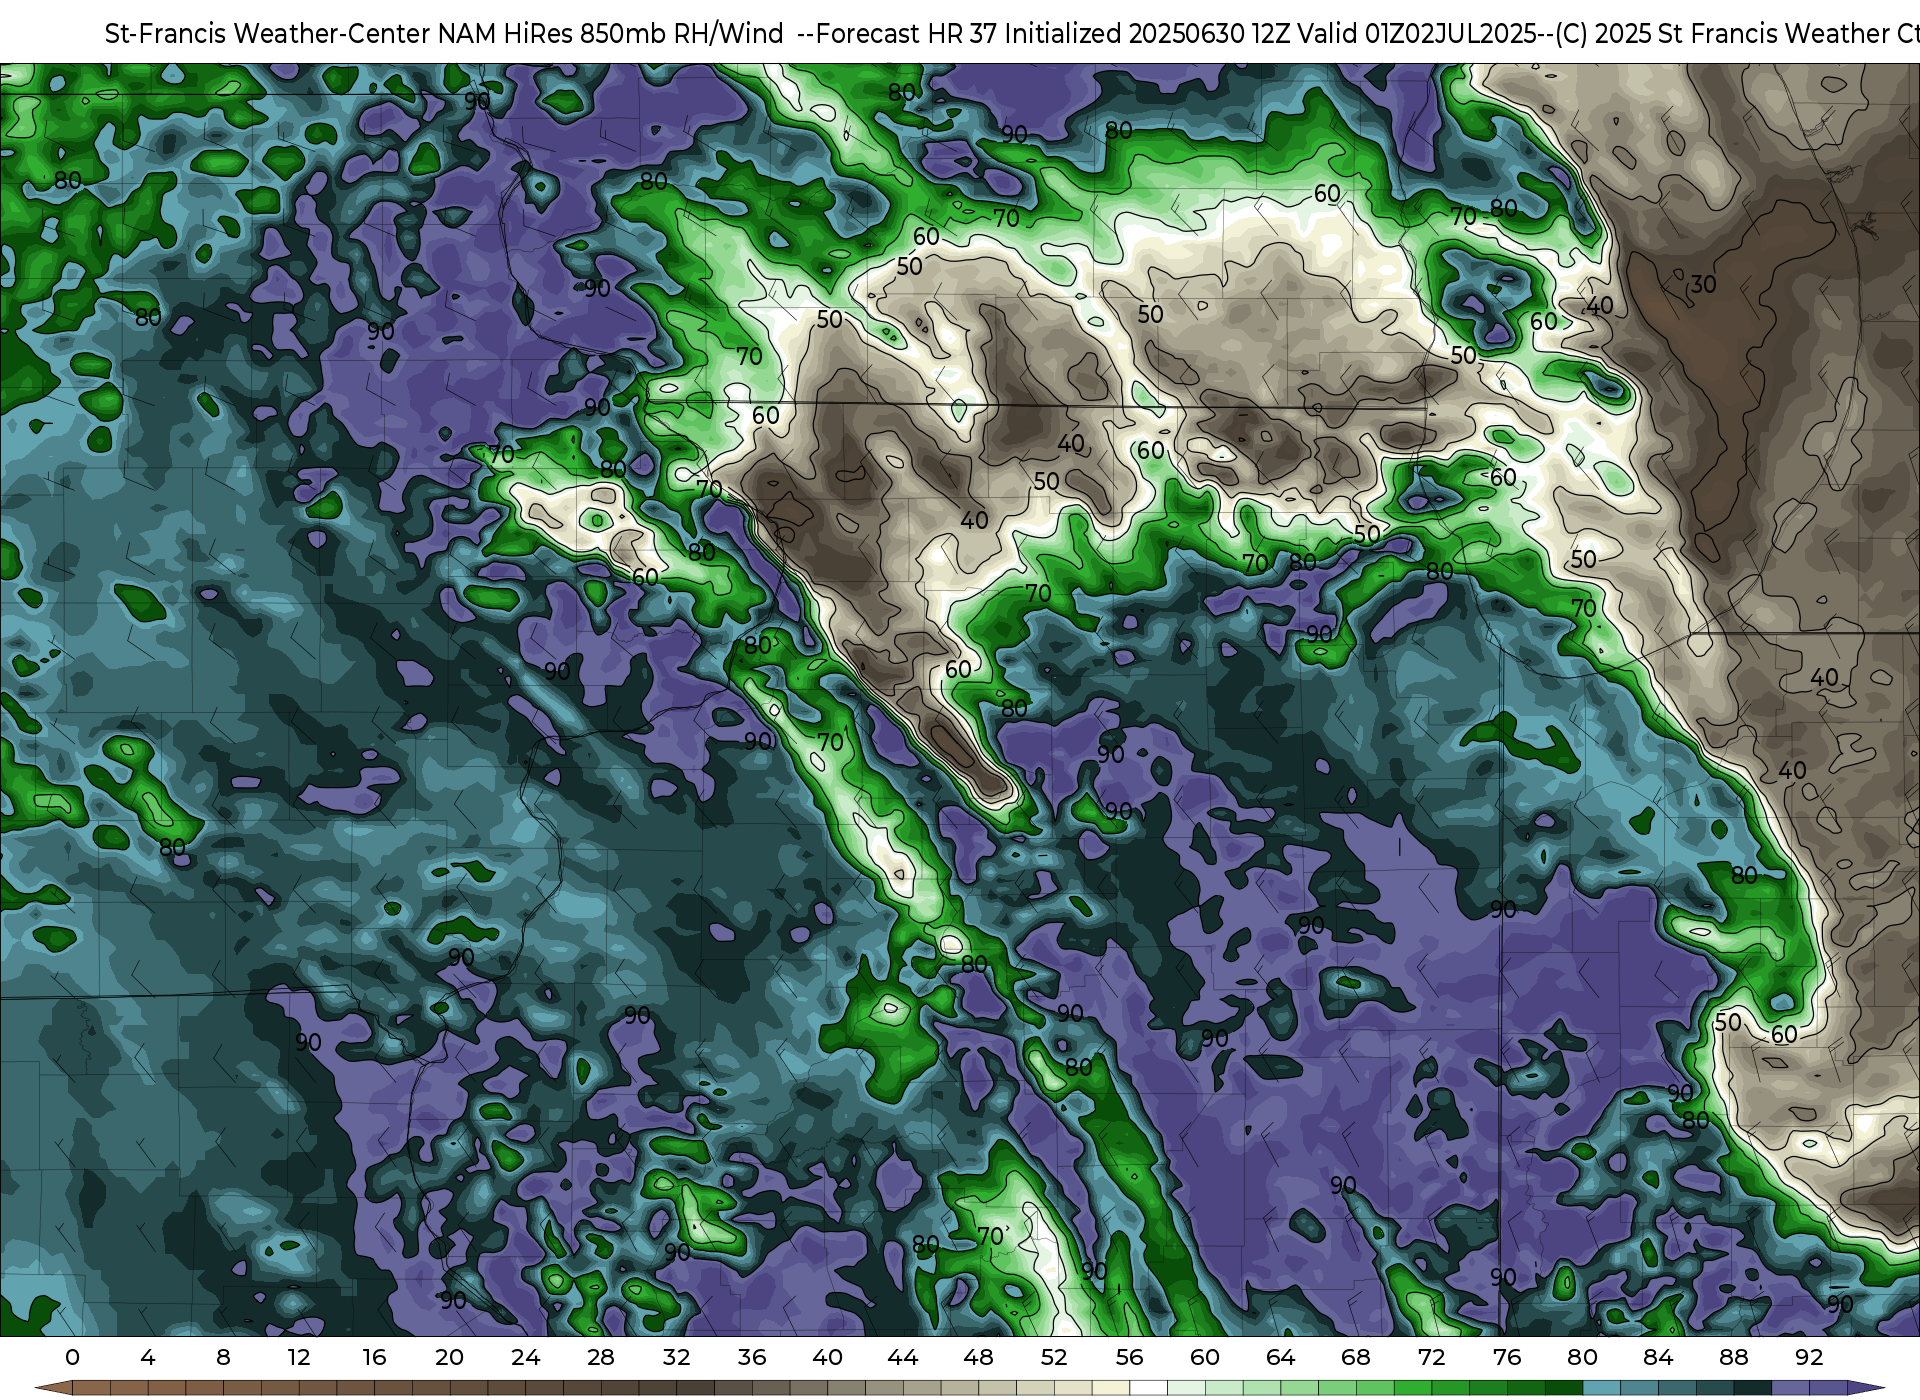Click the "64" color bar tick label
The height and width of the screenshot is (1400, 1920).
click(1280, 1357)
